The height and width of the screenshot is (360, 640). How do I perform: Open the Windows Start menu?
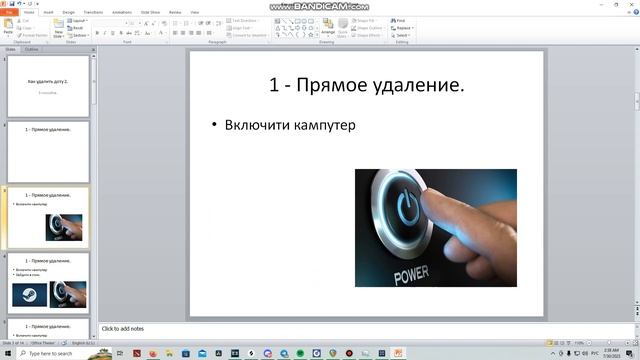(x=8, y=353)
